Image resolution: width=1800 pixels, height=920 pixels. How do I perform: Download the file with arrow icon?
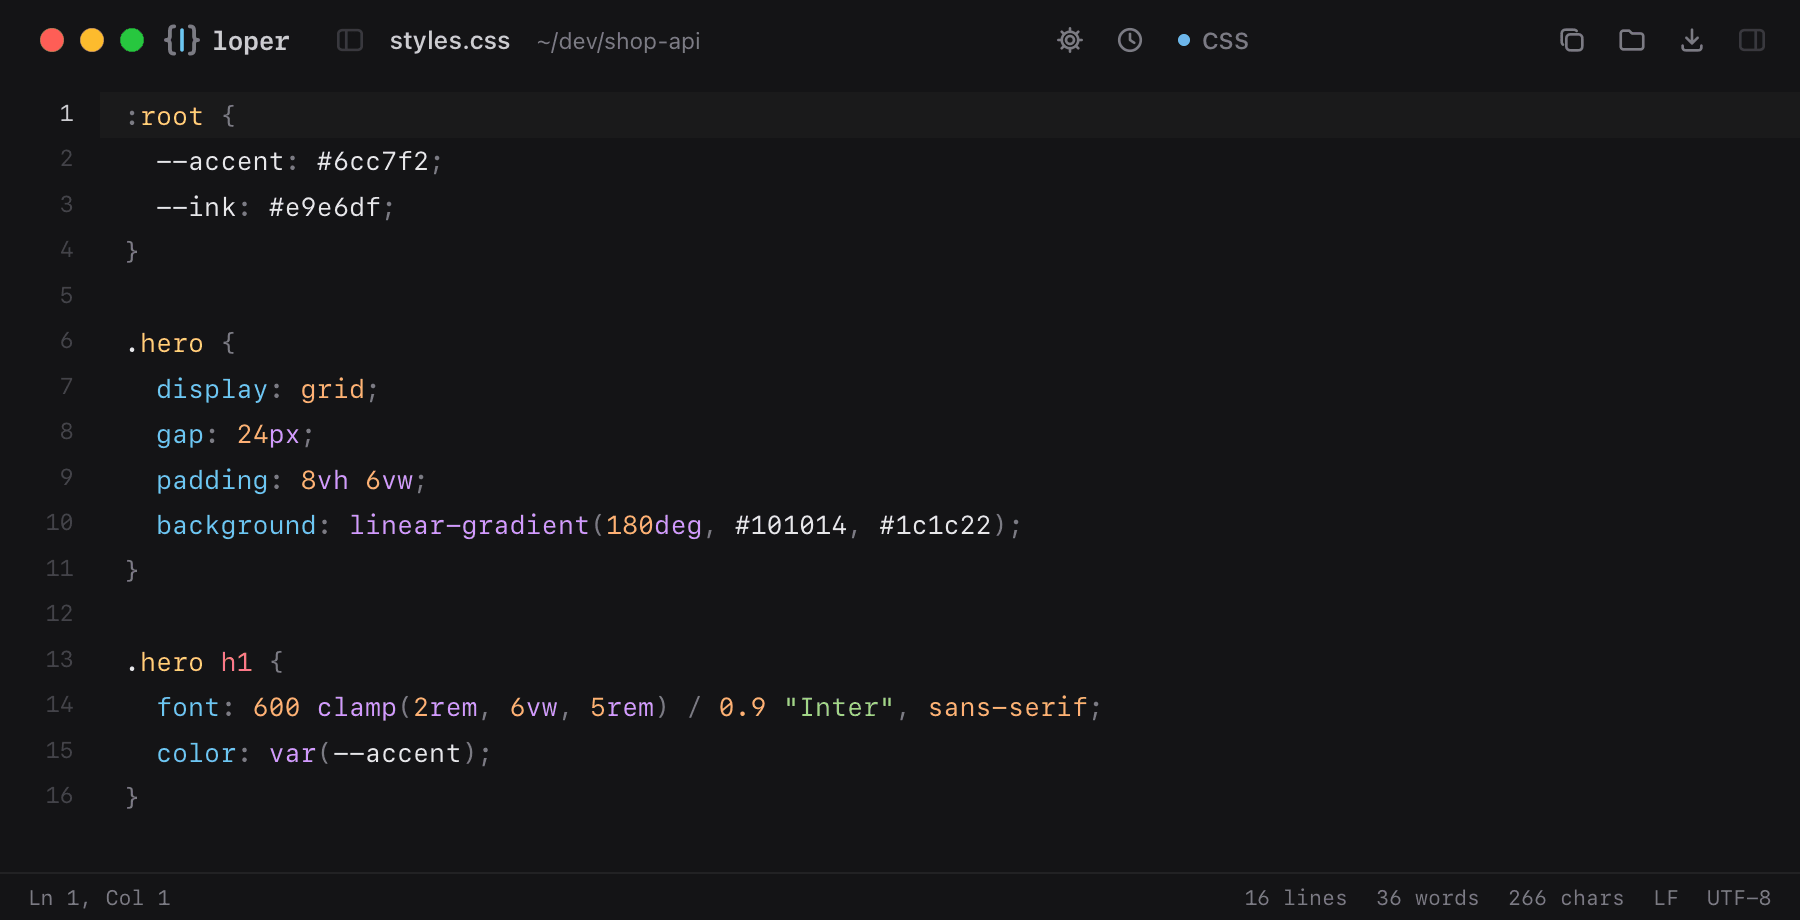(1692, 40)
